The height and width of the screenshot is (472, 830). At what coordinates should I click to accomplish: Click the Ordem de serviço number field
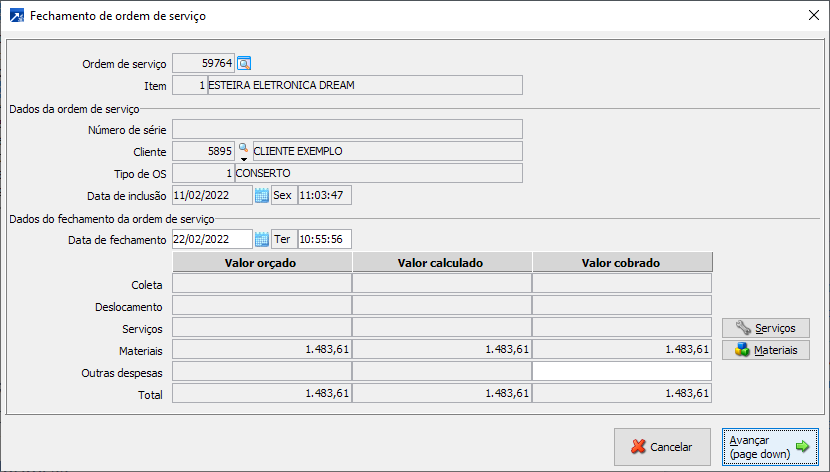204,63
